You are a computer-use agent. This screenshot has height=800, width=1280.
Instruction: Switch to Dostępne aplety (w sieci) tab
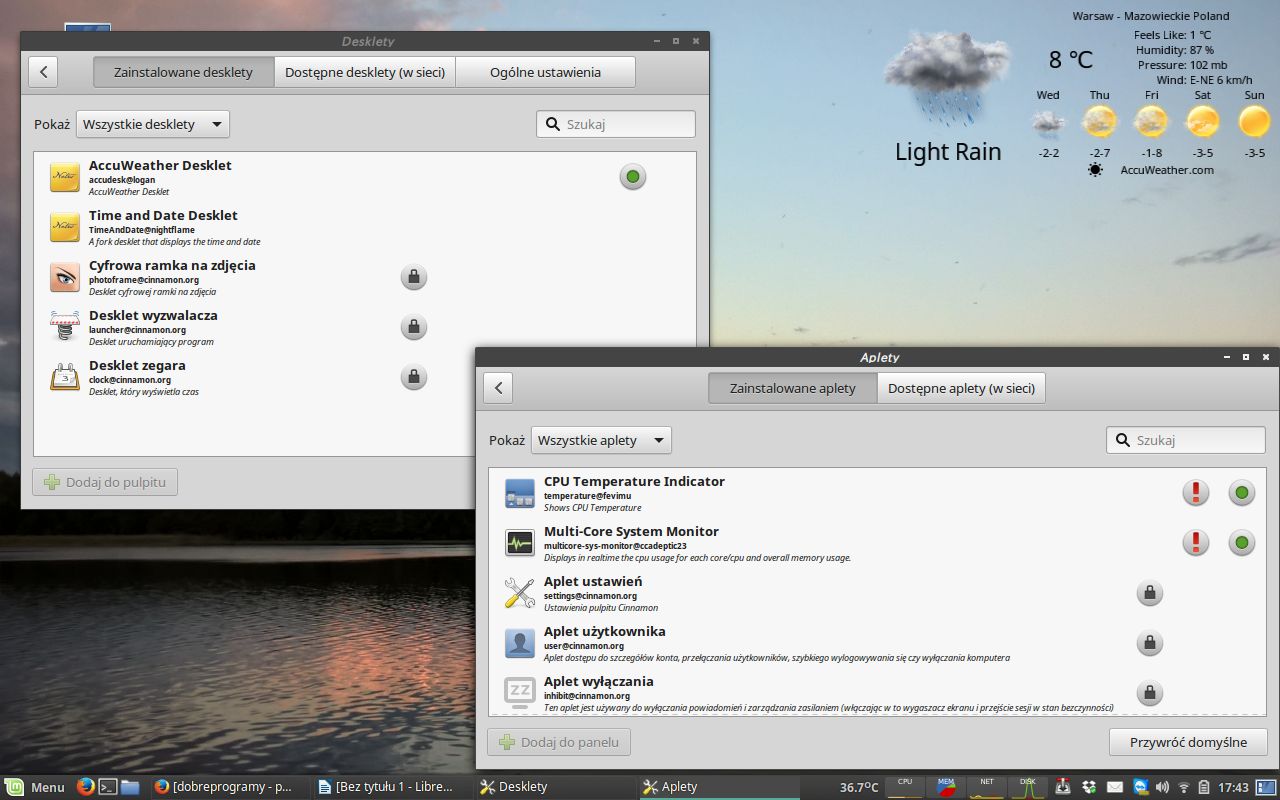pyautogui.click(x=961, y=388)
